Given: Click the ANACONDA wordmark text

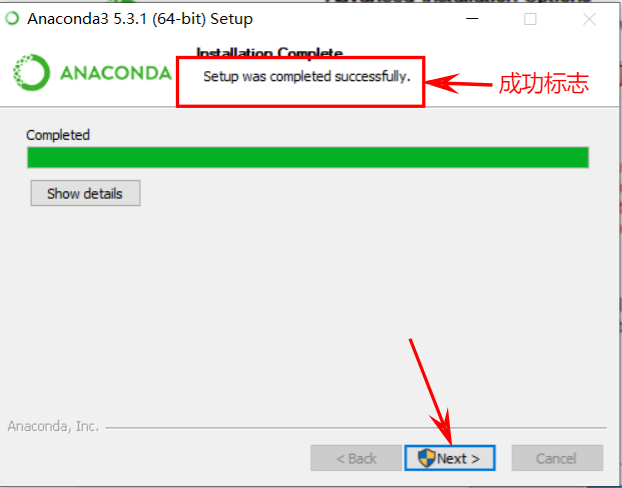Looking at the screenshot, I should [116, 73].
